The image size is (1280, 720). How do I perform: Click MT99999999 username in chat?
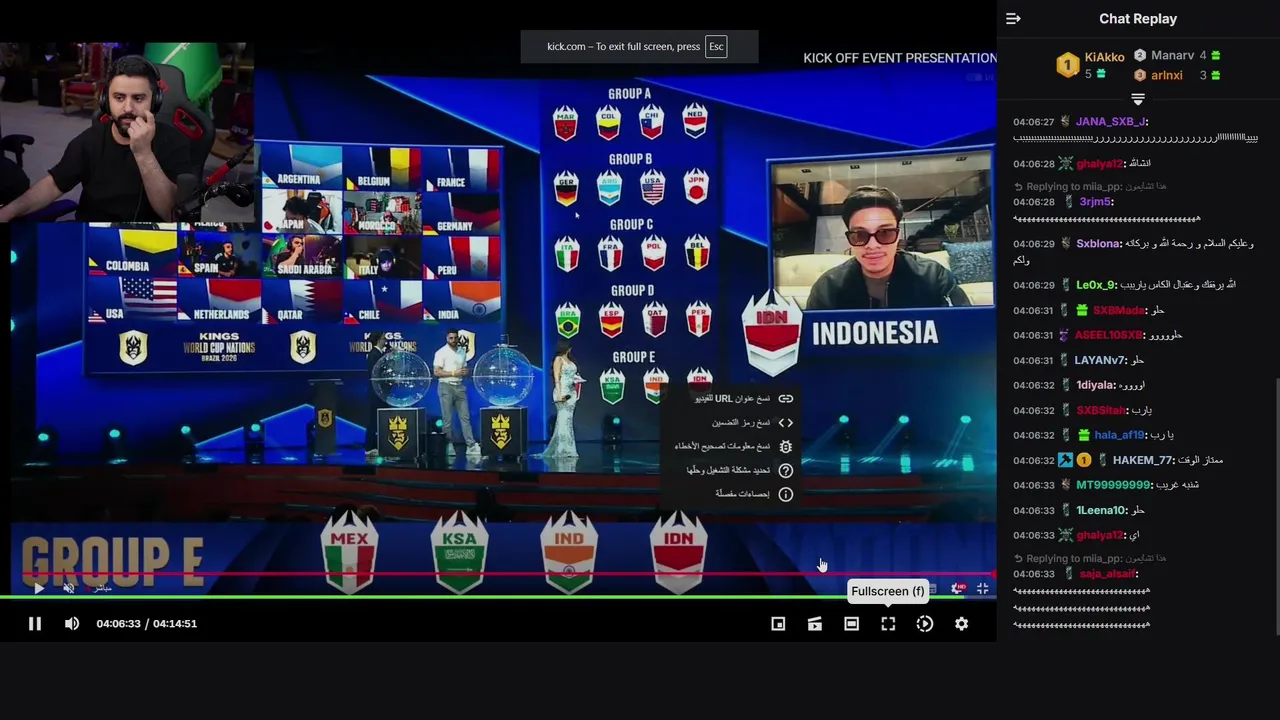point(1114,486)
